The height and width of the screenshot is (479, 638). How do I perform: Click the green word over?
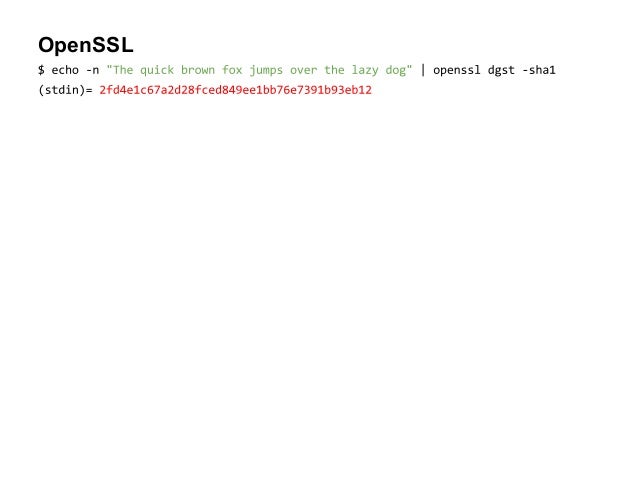point(304,70)
